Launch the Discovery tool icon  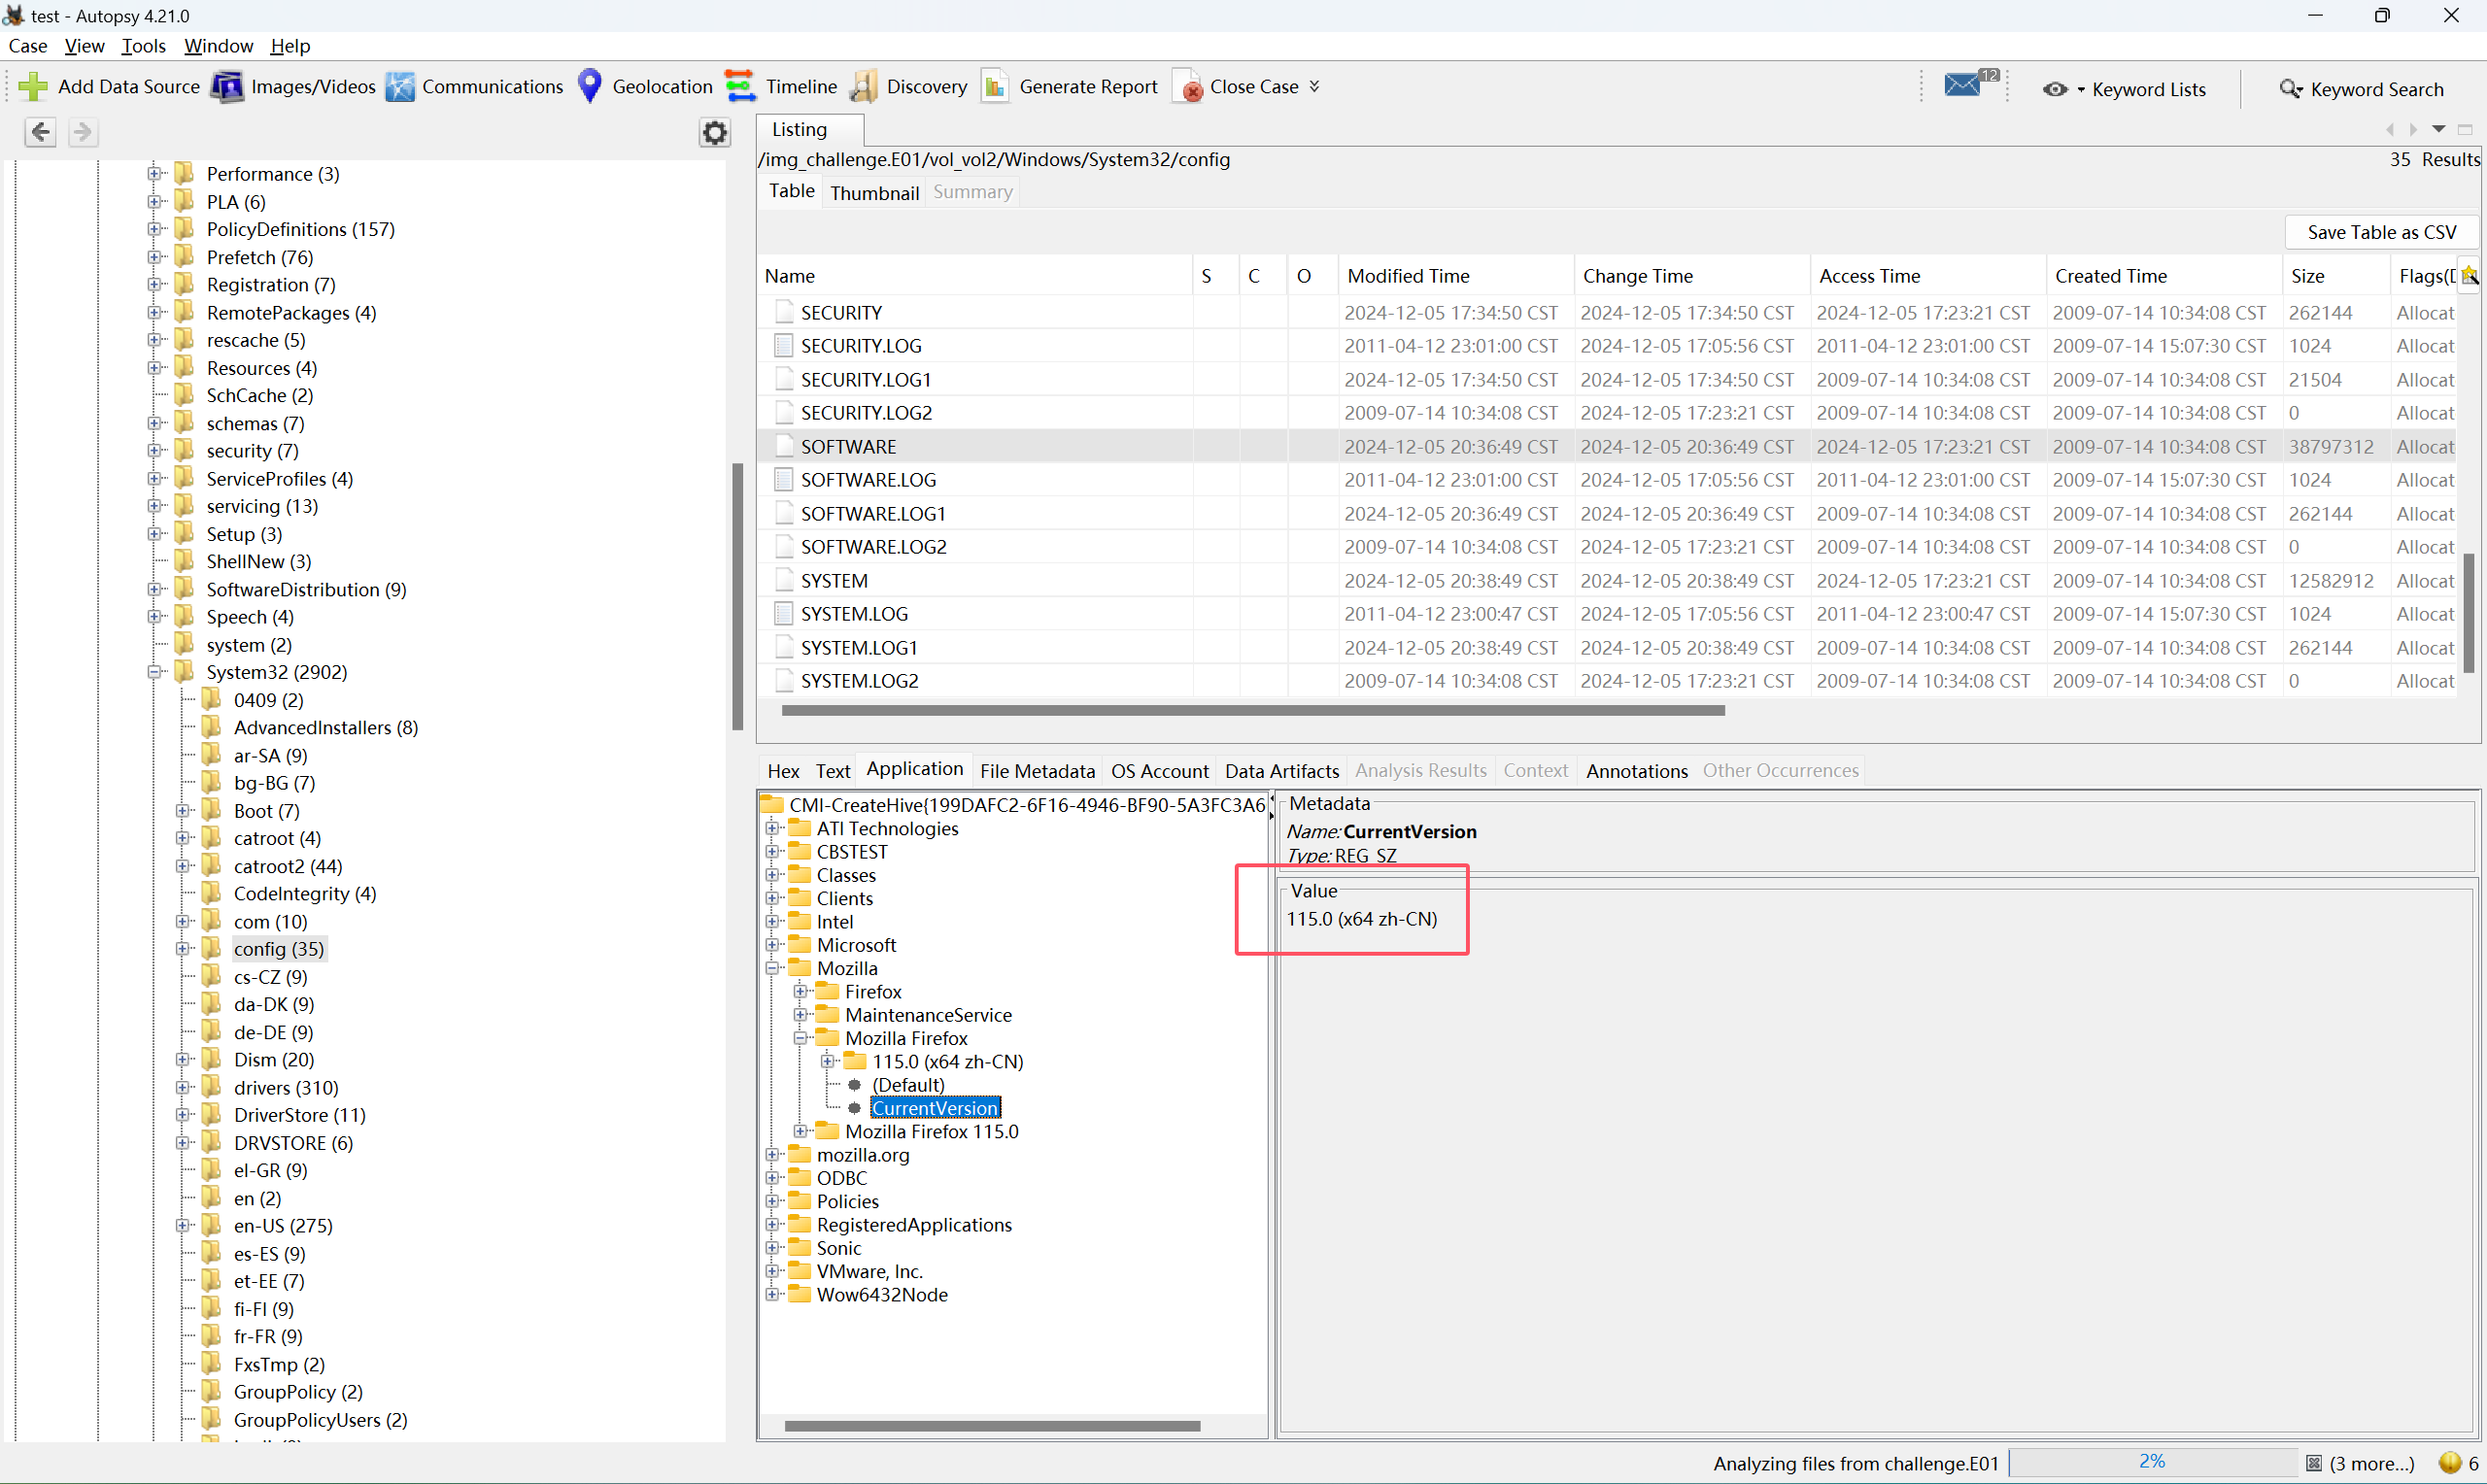point(864,87)
